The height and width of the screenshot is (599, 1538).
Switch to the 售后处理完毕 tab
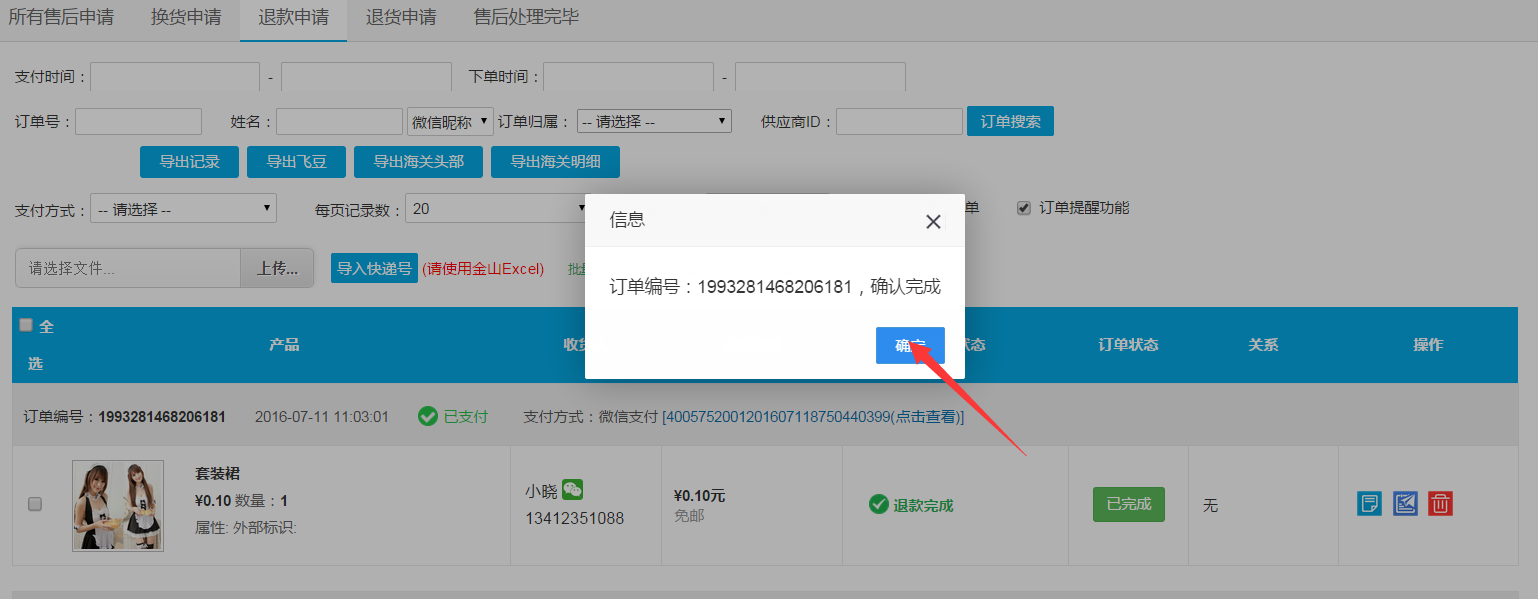pyautogui.click(x=526, y=18)
